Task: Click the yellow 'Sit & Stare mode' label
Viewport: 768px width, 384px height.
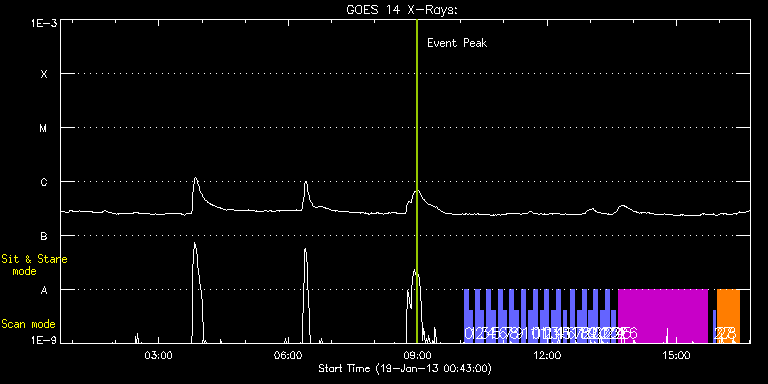Action: click(x=34, y=265)
